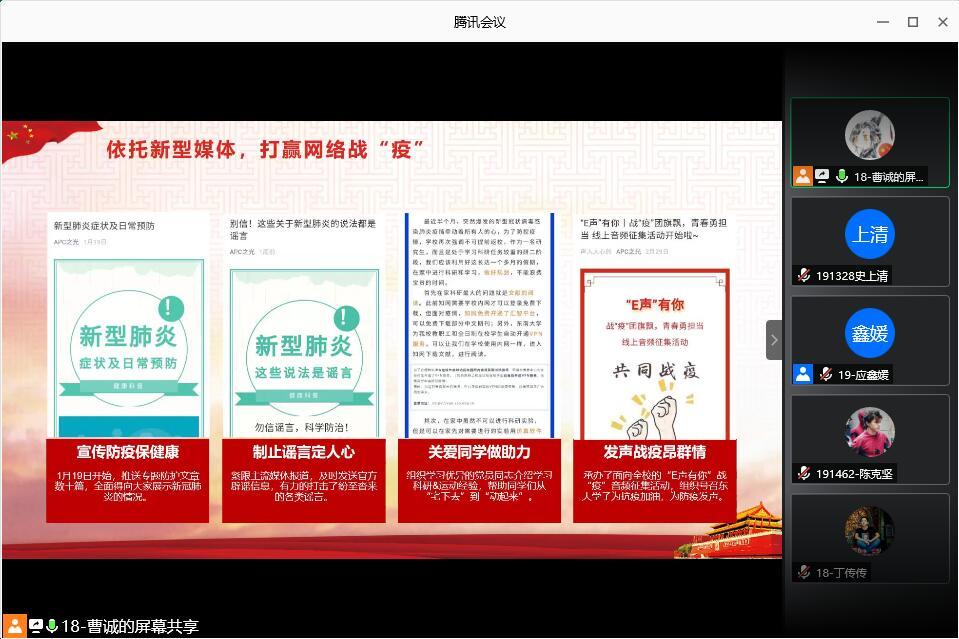Screen dimensions: 959x639
Task: Maximize the 腾讯会议 window
Action: [x=912, y=21]
